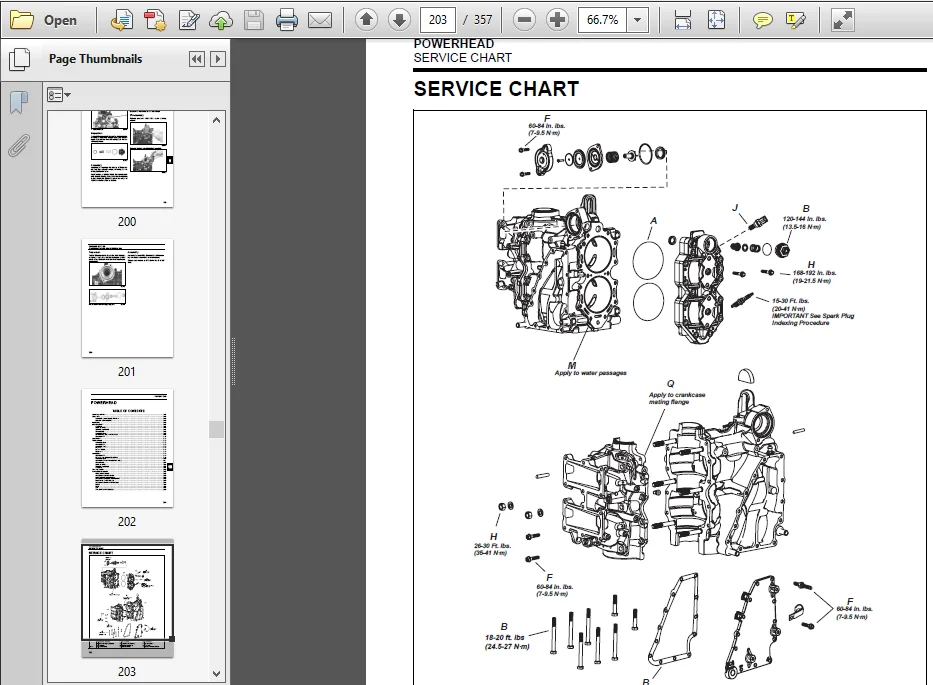Select the page 202 thumbnail
The height and width of the screenshot is (685, 933).
click(127, 448)
